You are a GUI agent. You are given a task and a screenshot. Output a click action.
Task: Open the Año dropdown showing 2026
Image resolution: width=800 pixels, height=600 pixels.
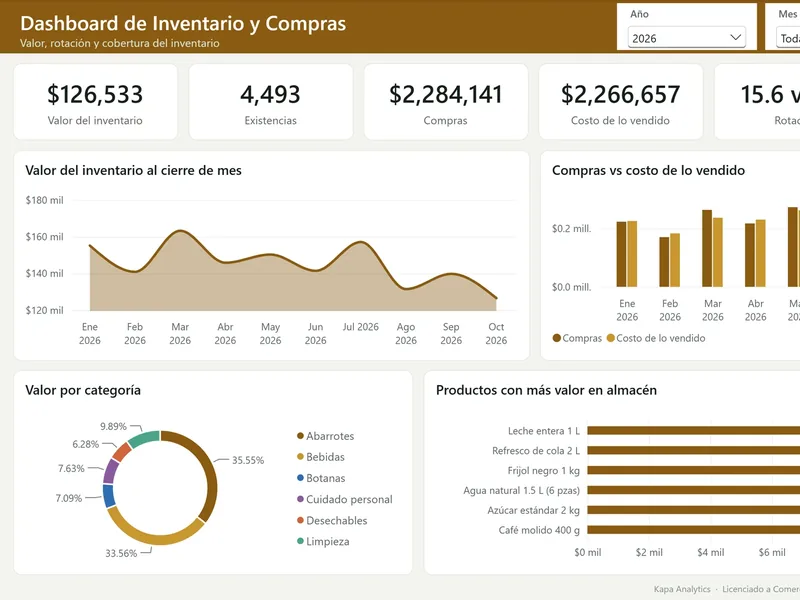[x=686, y=38]
